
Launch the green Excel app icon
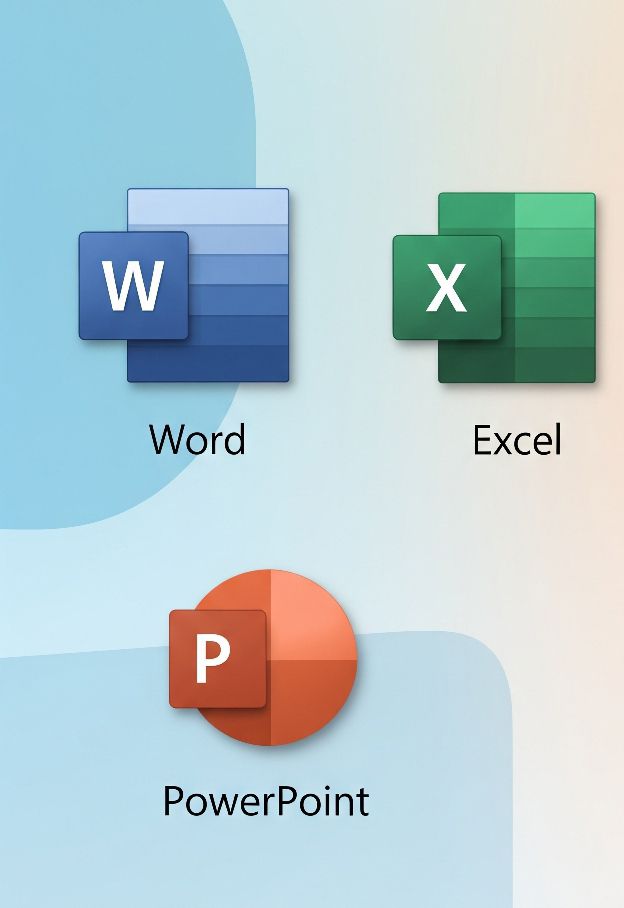click(x=494, y=288)
